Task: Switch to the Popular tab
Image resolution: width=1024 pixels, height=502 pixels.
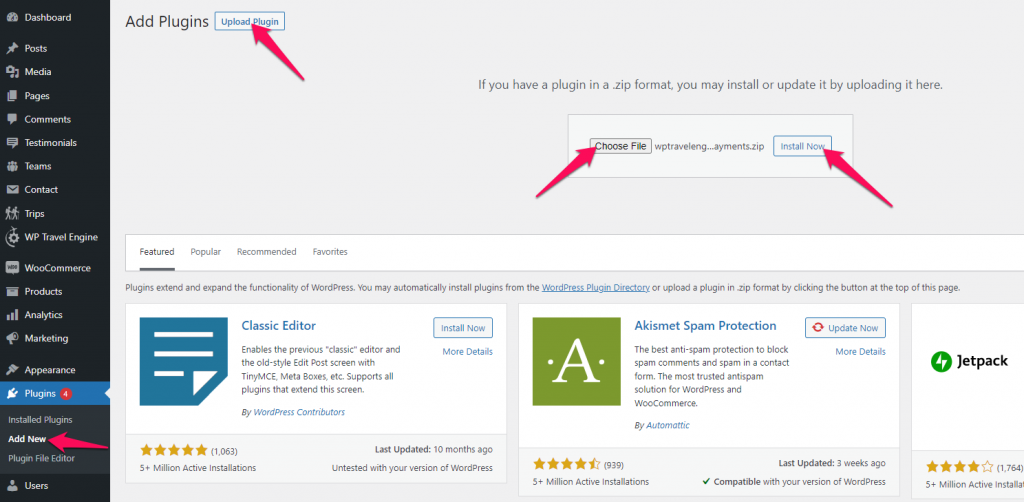Action: point(206,252)
